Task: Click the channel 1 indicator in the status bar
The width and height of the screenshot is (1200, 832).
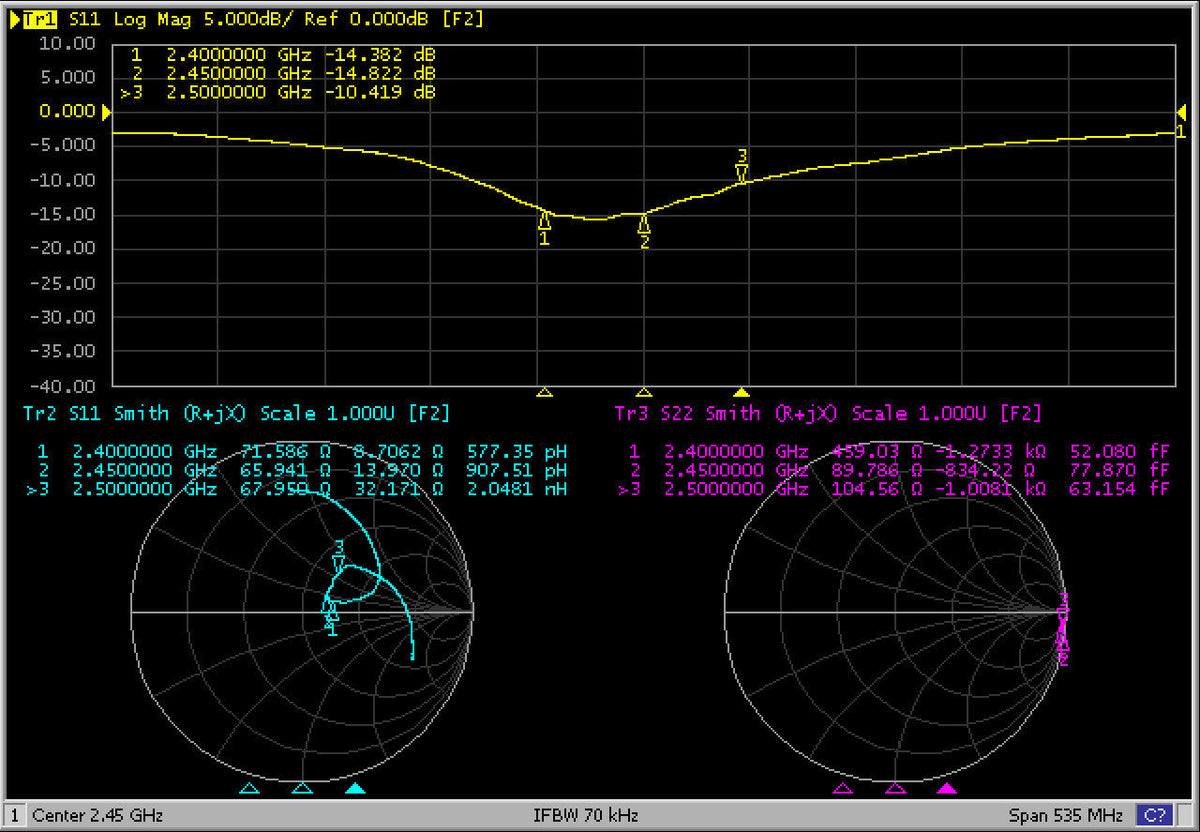Action: (x=15, y=815)
